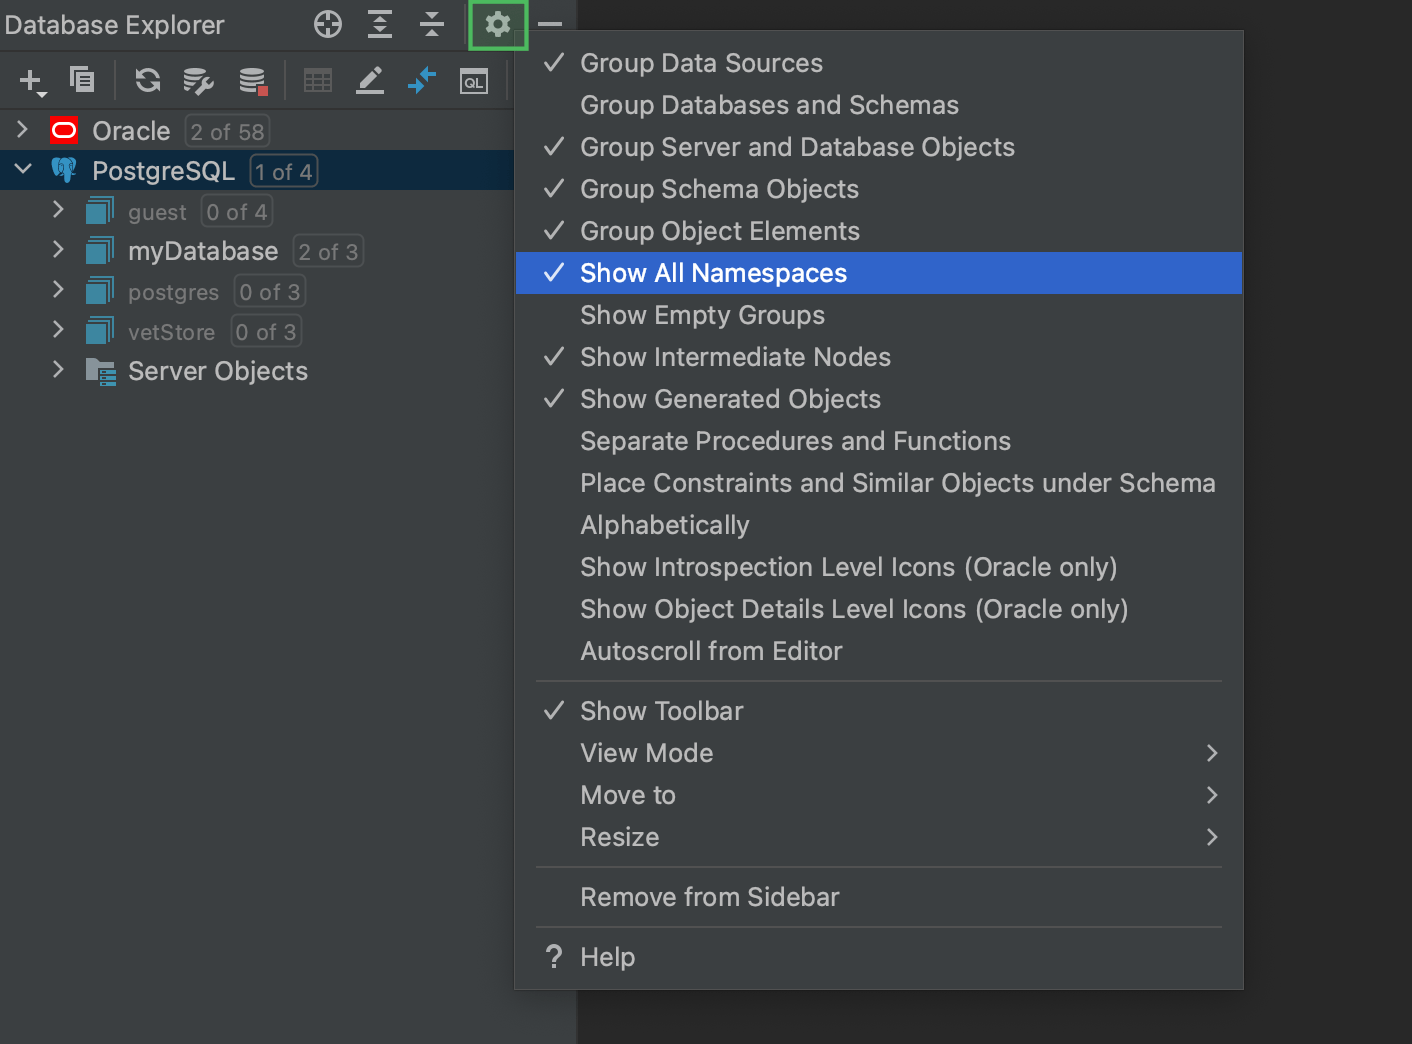This screenshot has width=1412, height=1044.
Task: Open the Resize submenu option
Action: pyautogui.click(x=620, y=837)
